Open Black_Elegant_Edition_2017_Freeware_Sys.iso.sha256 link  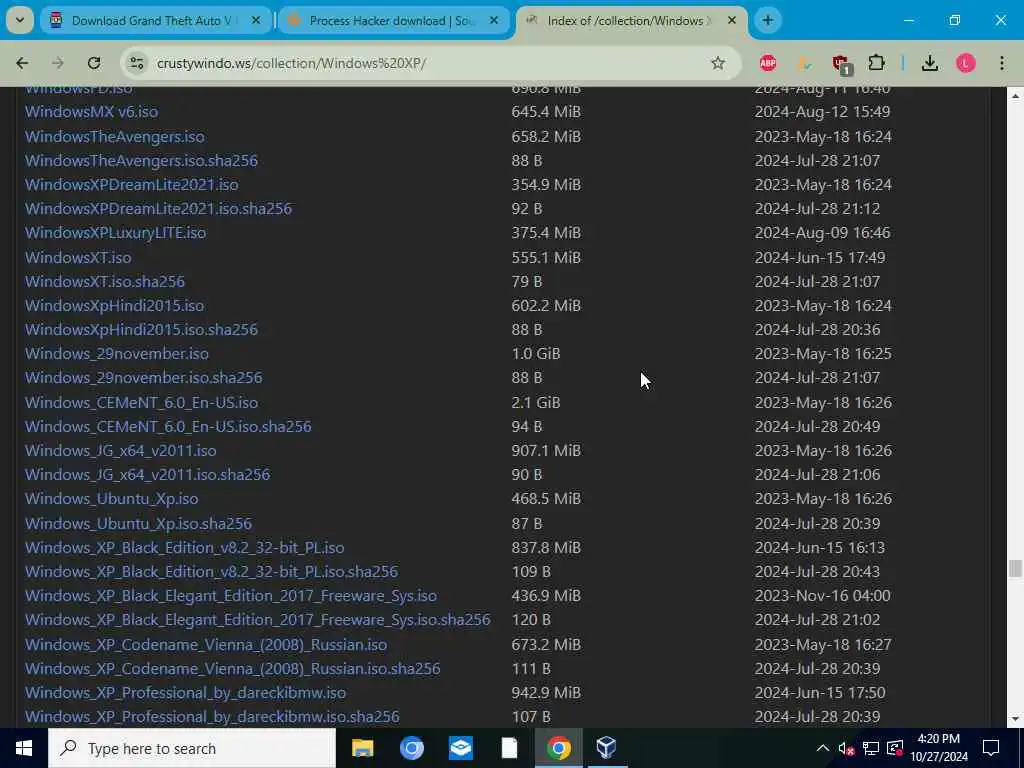(258, 620)
